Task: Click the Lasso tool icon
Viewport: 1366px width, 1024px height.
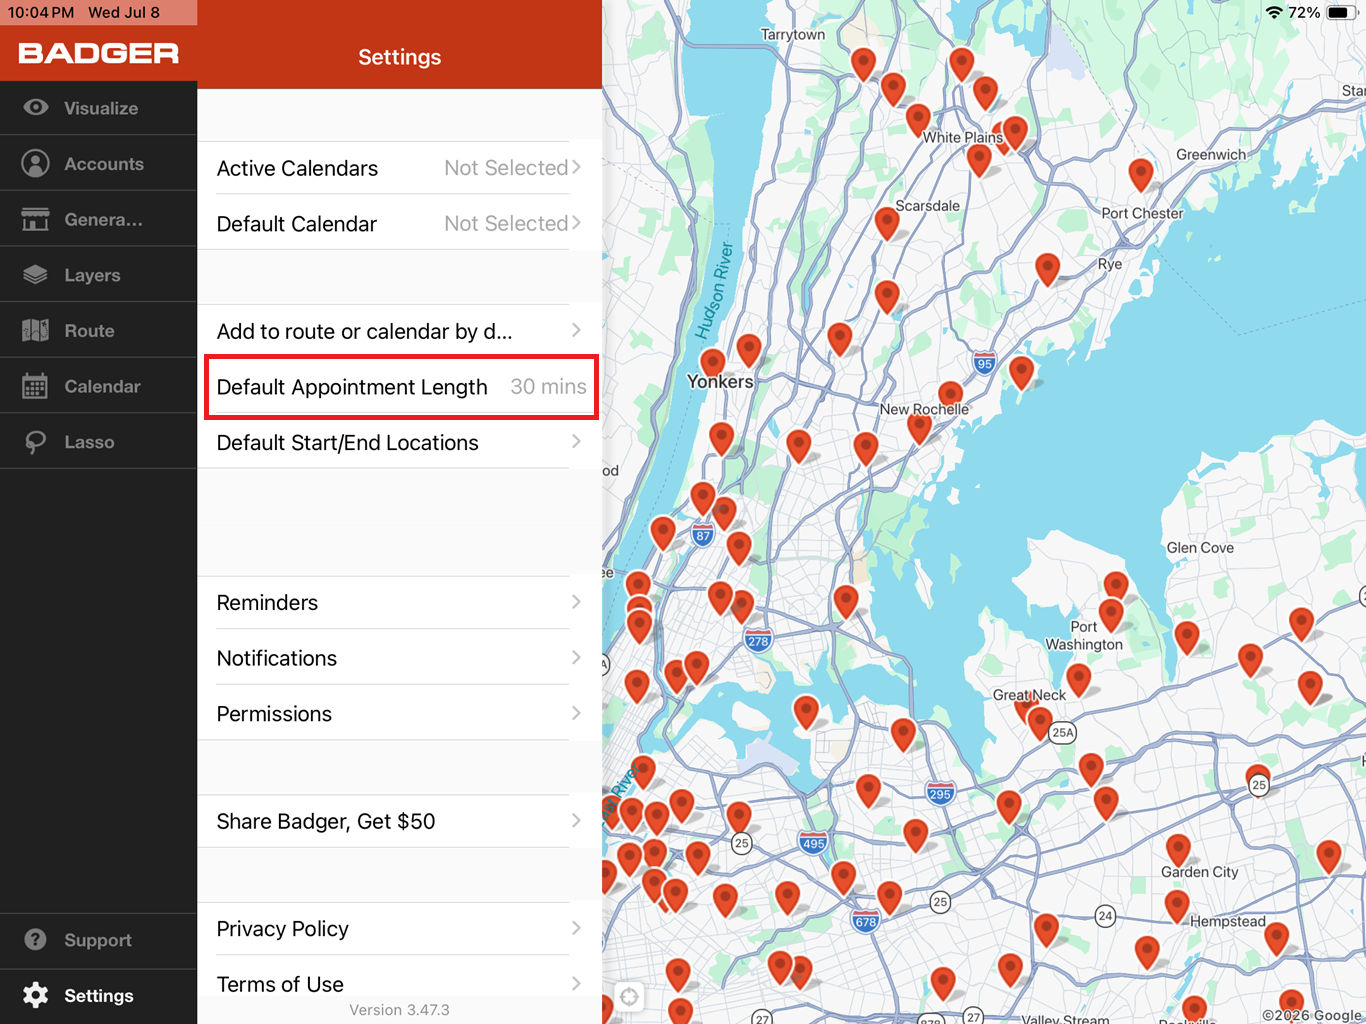Action: (36, 442)
